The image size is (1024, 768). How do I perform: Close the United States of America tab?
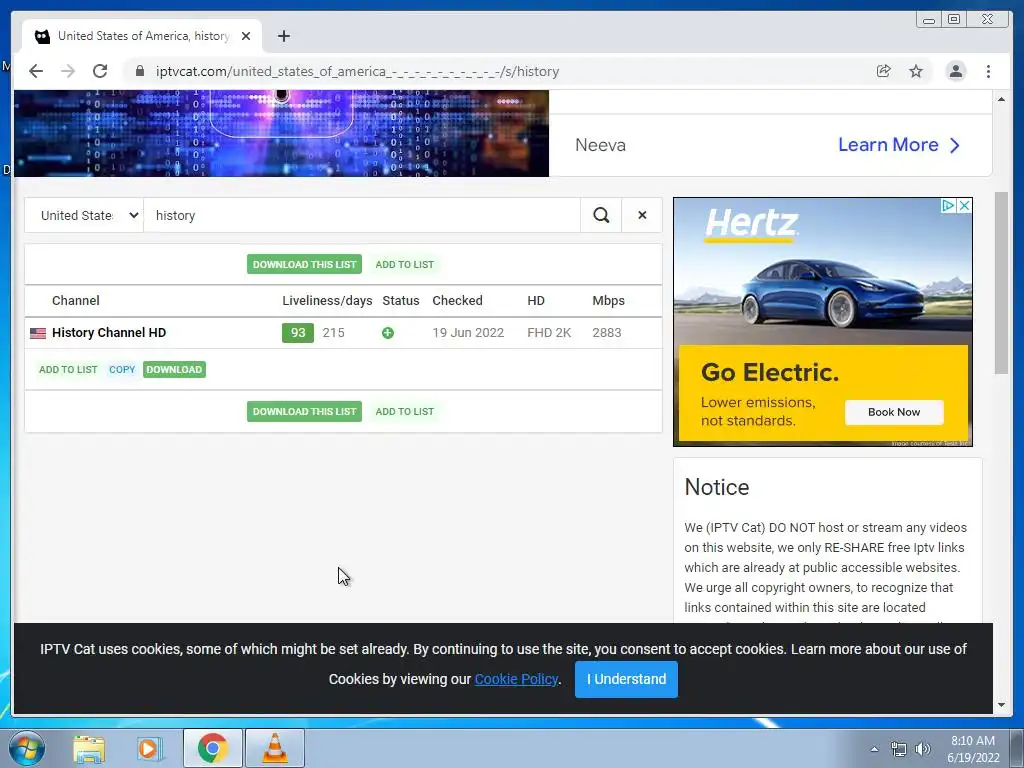246,36
